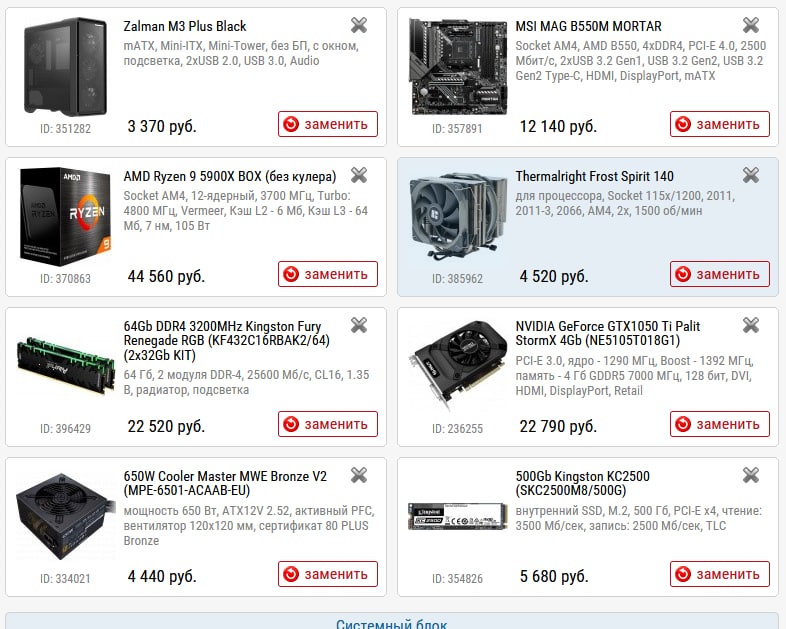The height and width of the screenshot is (629, 786).
Task: Replace the Thermalright Frost Spirit 140 cooler
Action: pyautogui.click(x=720, y=274)
